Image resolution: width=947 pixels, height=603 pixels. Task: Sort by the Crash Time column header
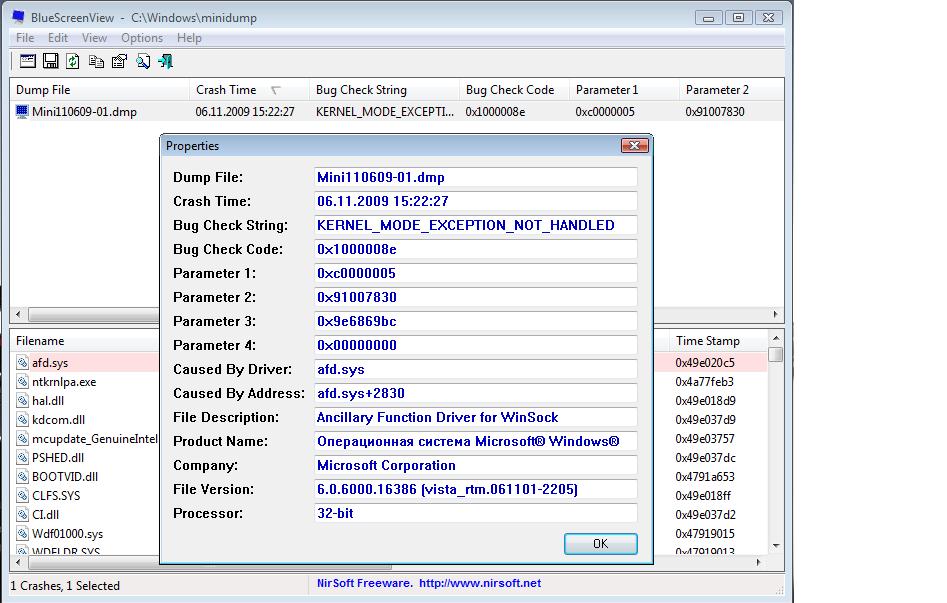[x=249, y=90]
